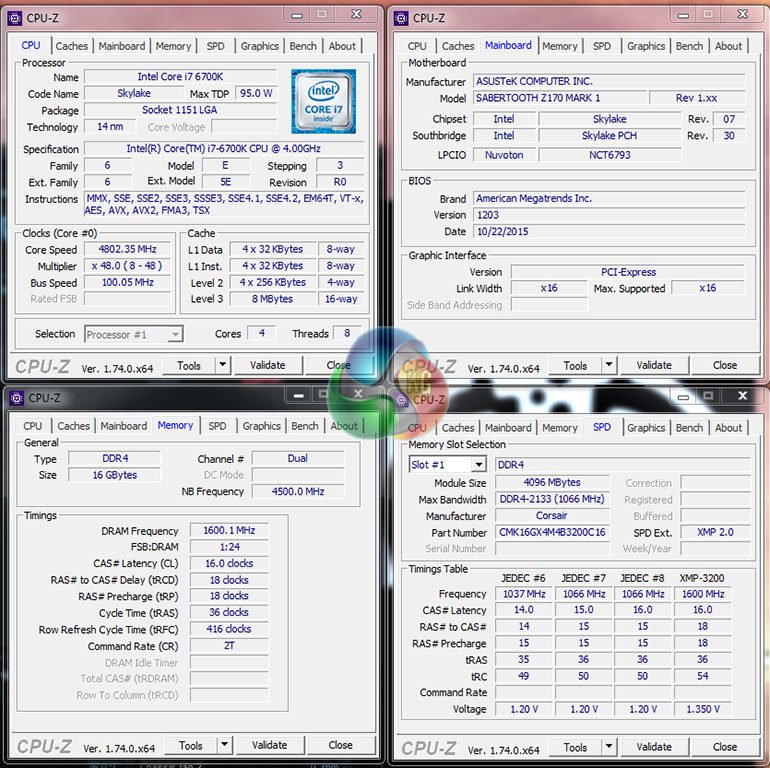Click the DRAM Frequency value 1600.1 MHz
Viewport: 770px width, 768px height.
point(229,530)
